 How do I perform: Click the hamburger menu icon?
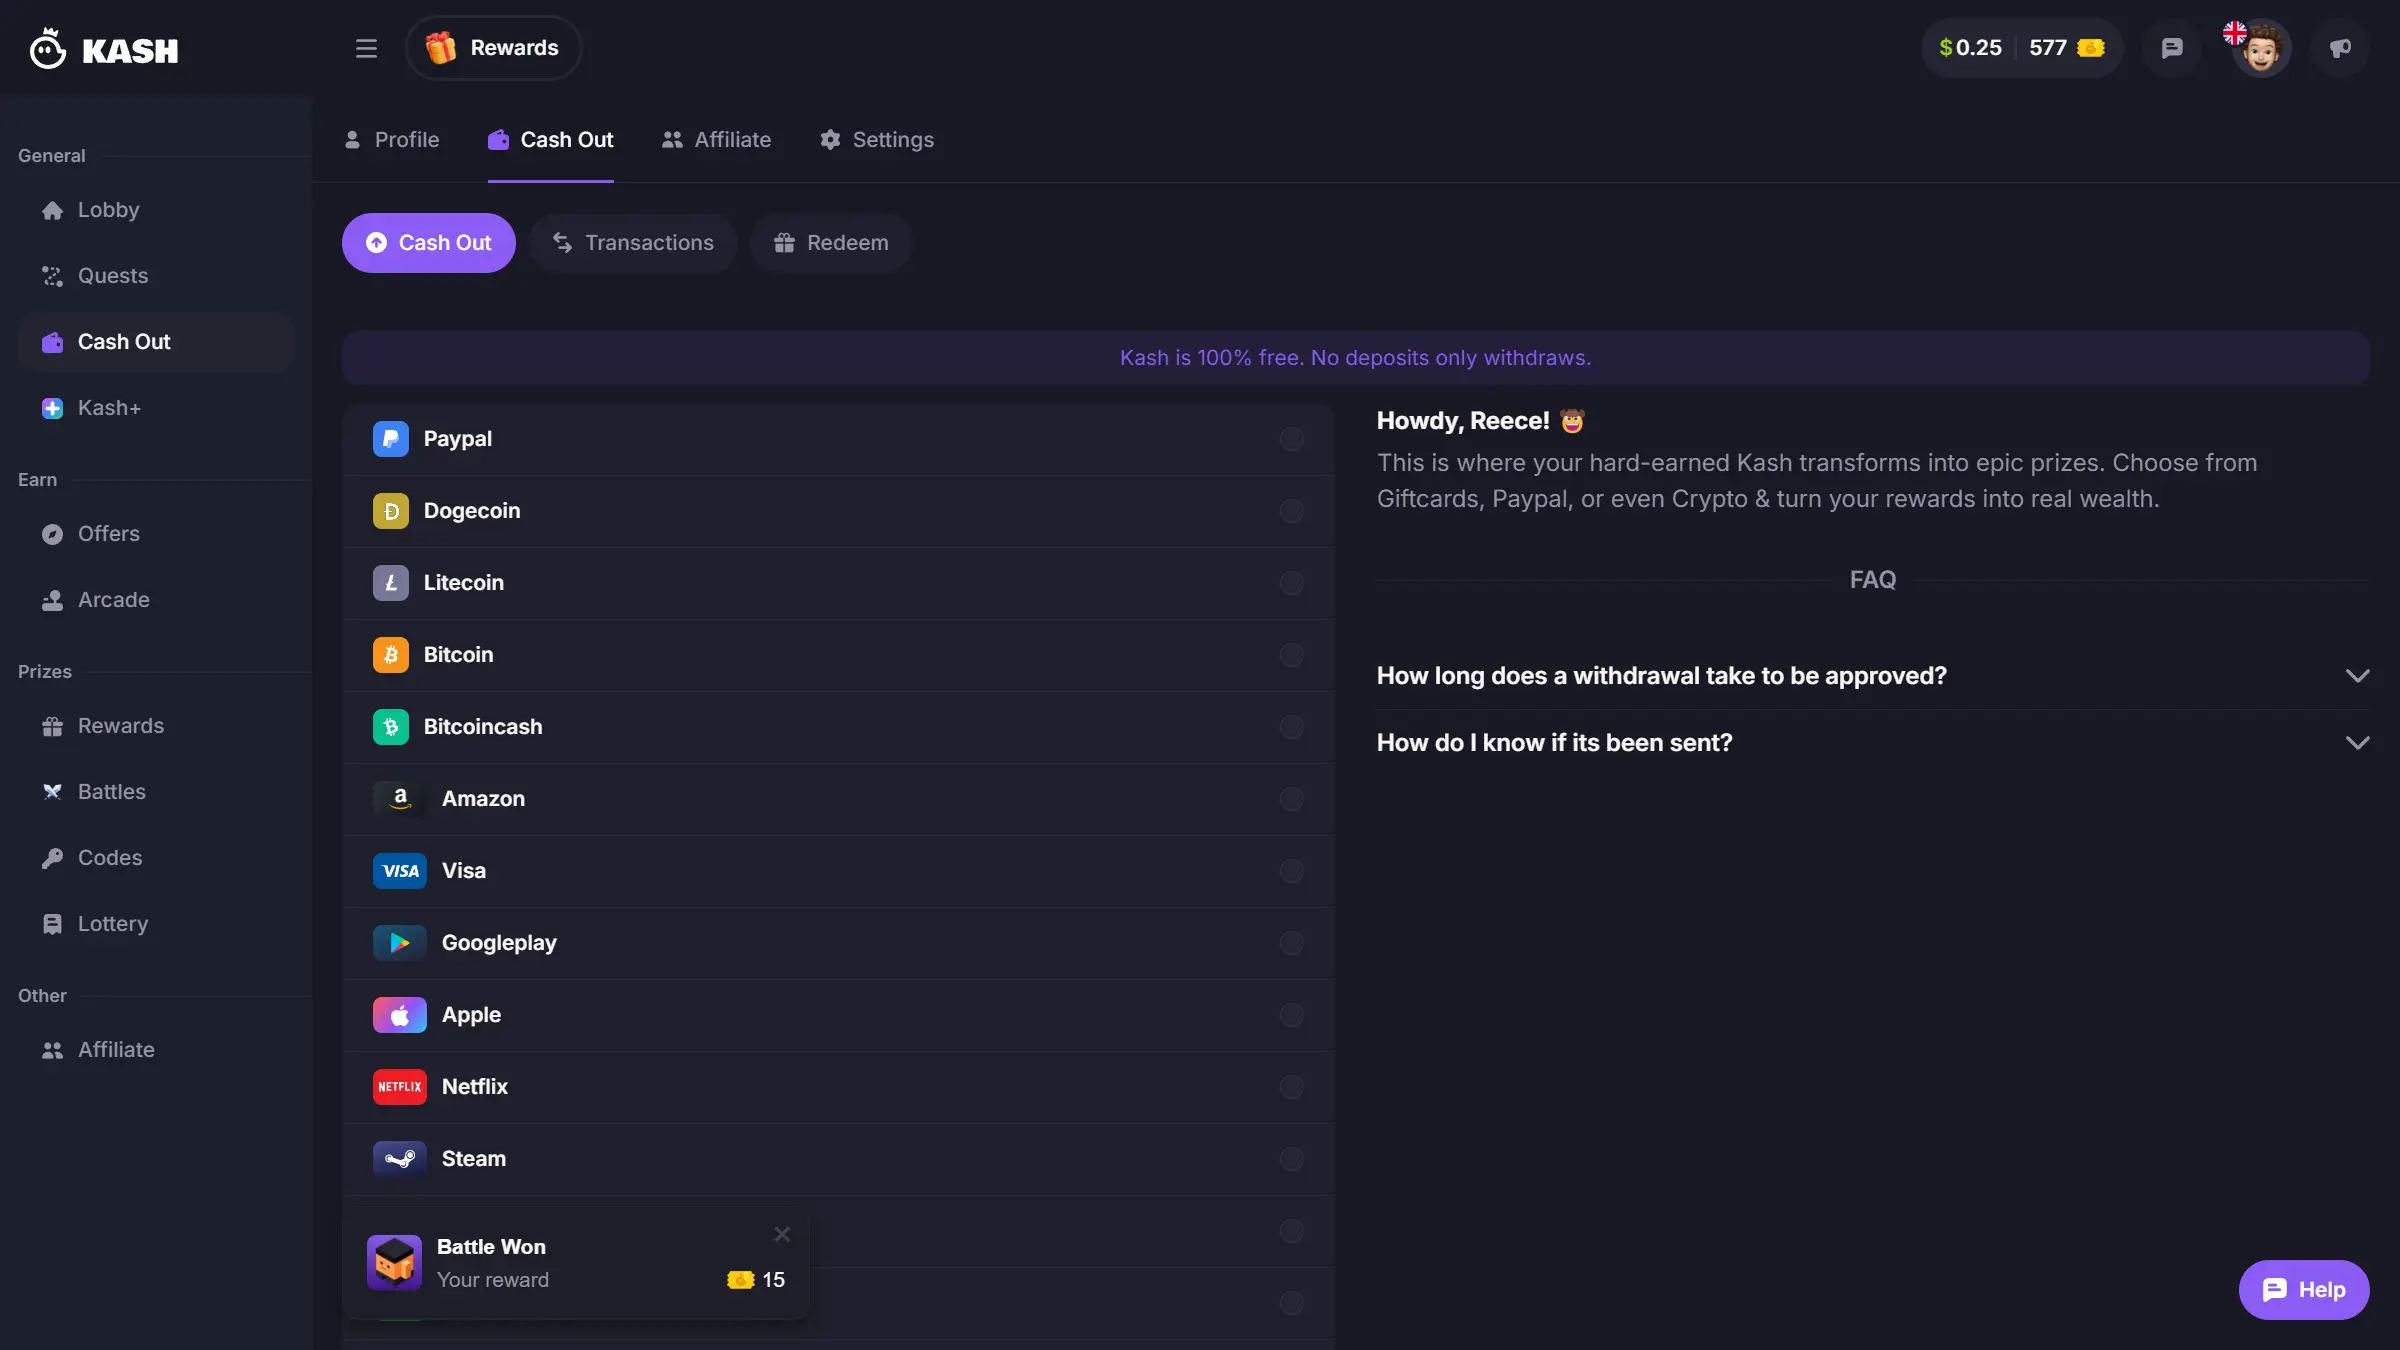pyautogui.click(x=366, y=48)
